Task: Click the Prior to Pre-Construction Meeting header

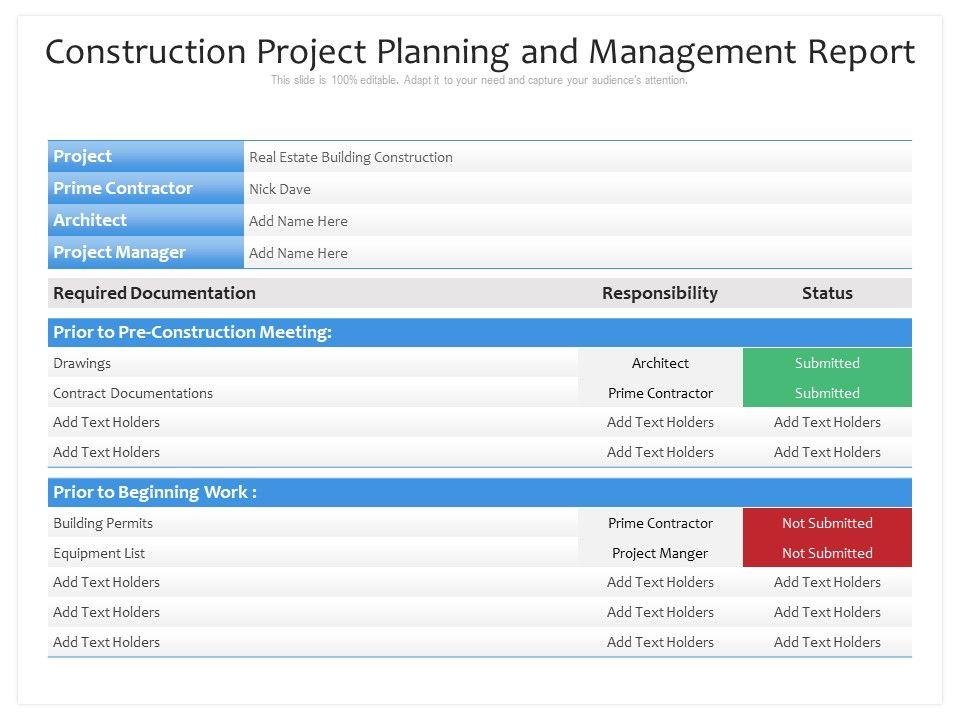Action: coord(192,332)
